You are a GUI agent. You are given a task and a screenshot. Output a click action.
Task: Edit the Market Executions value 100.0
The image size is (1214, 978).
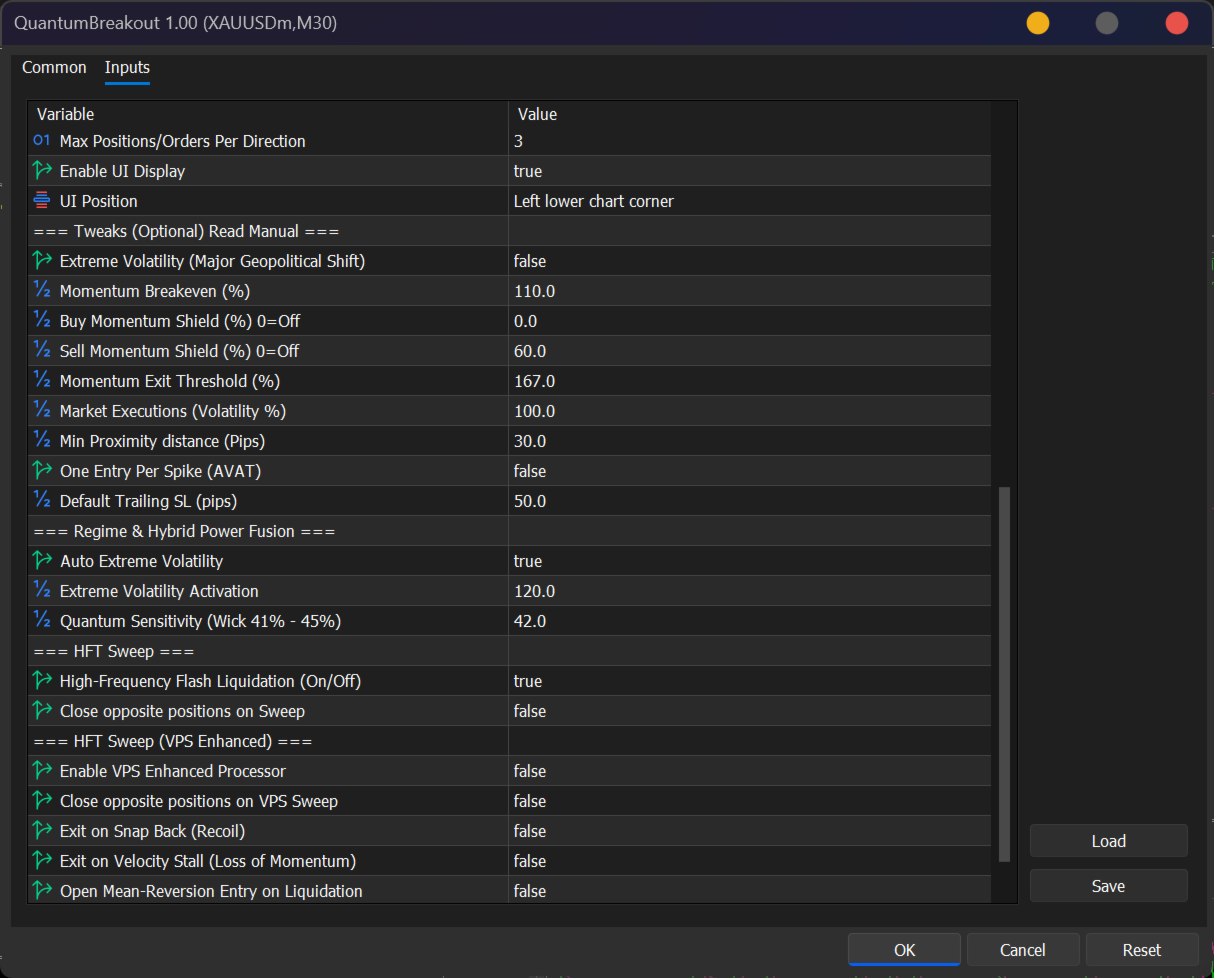pos(749,411)
